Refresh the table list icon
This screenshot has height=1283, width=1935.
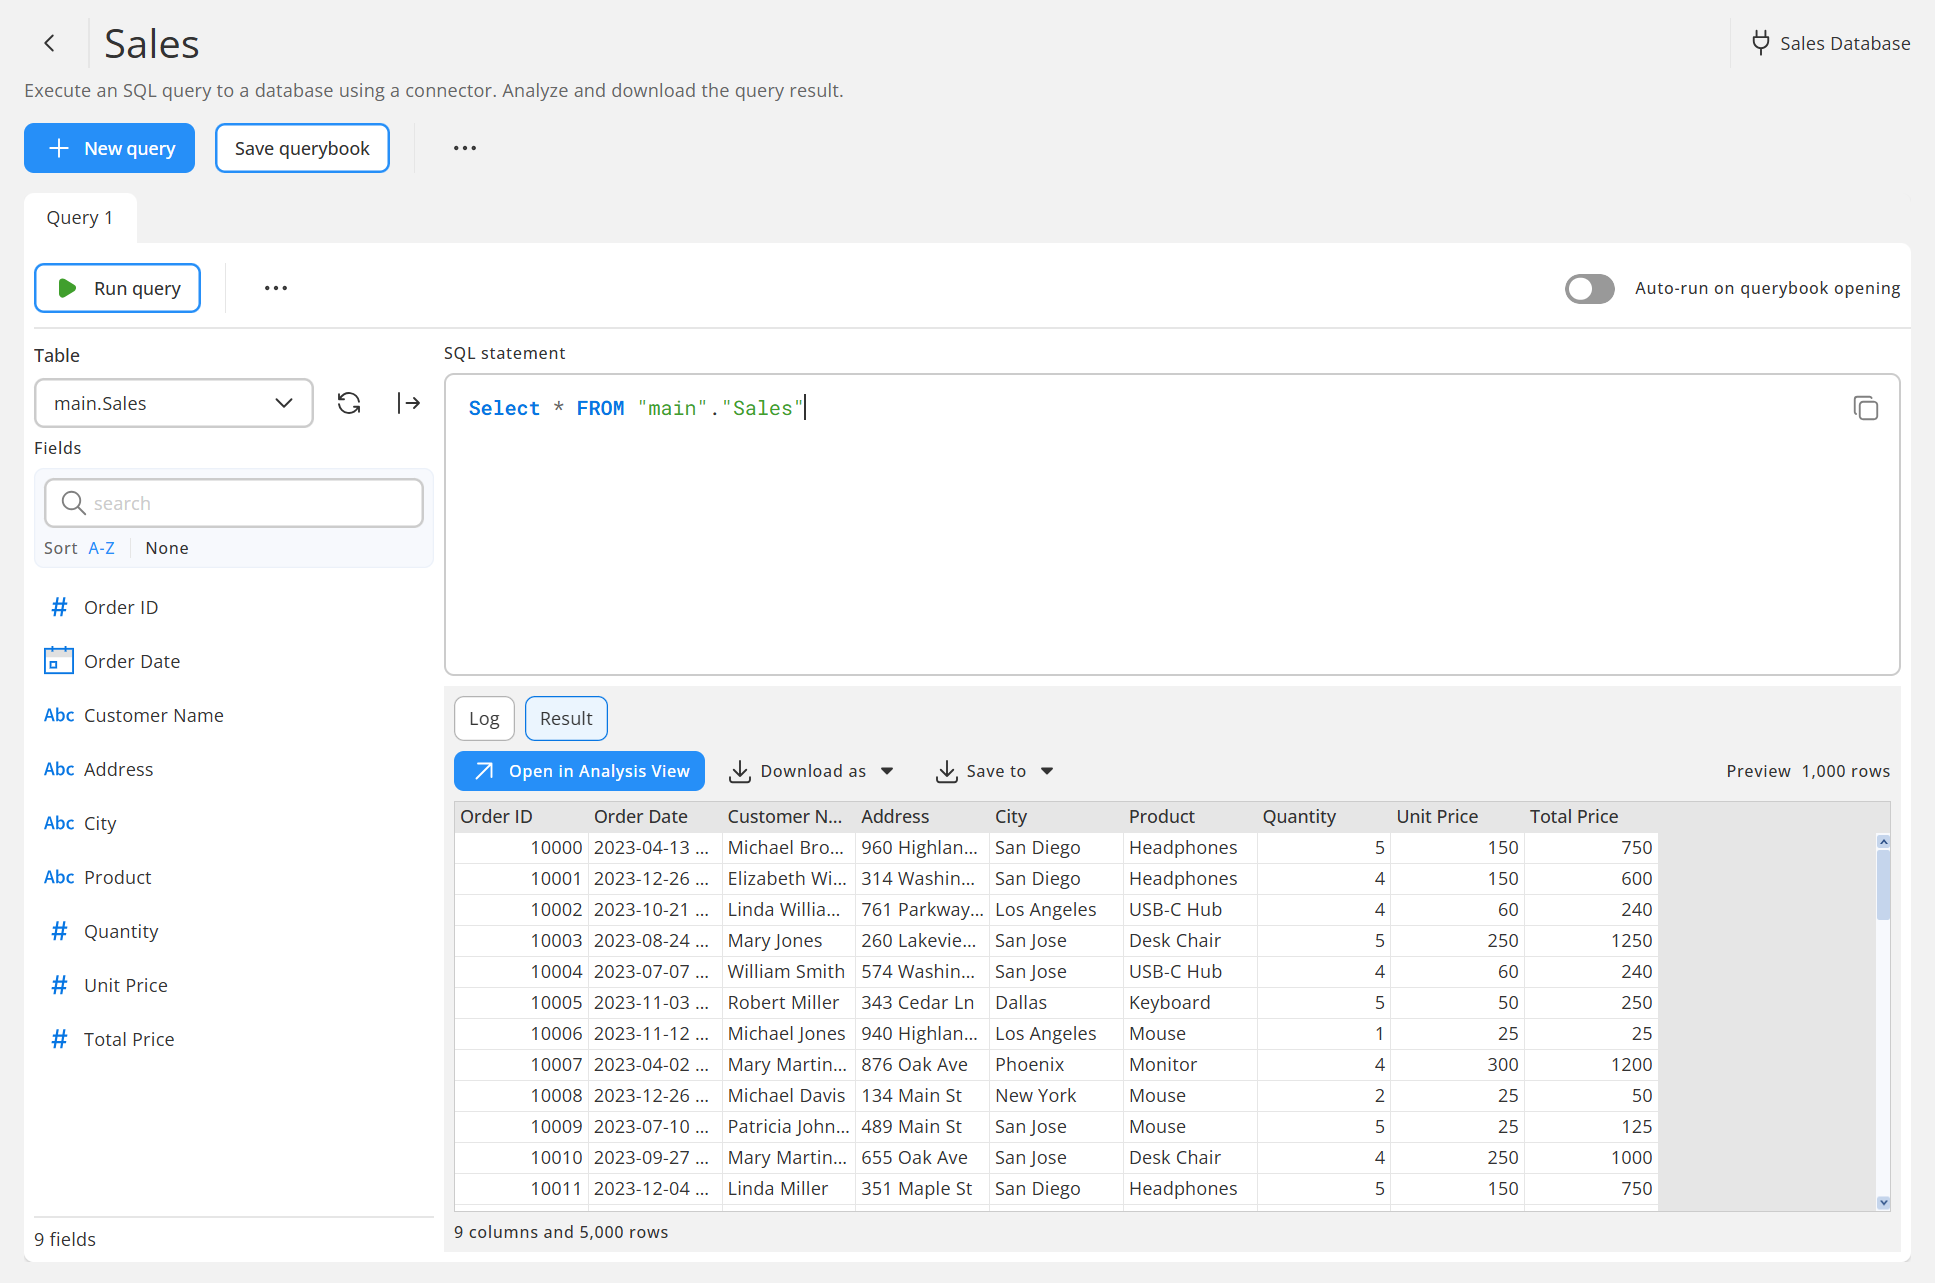349,403
